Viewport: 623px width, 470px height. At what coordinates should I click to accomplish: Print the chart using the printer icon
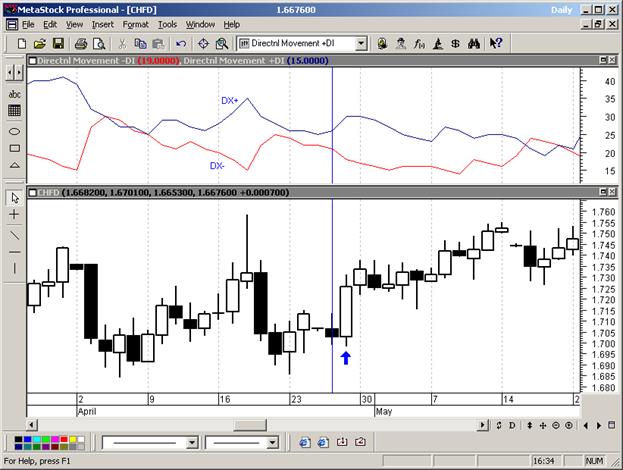(81, 43)
